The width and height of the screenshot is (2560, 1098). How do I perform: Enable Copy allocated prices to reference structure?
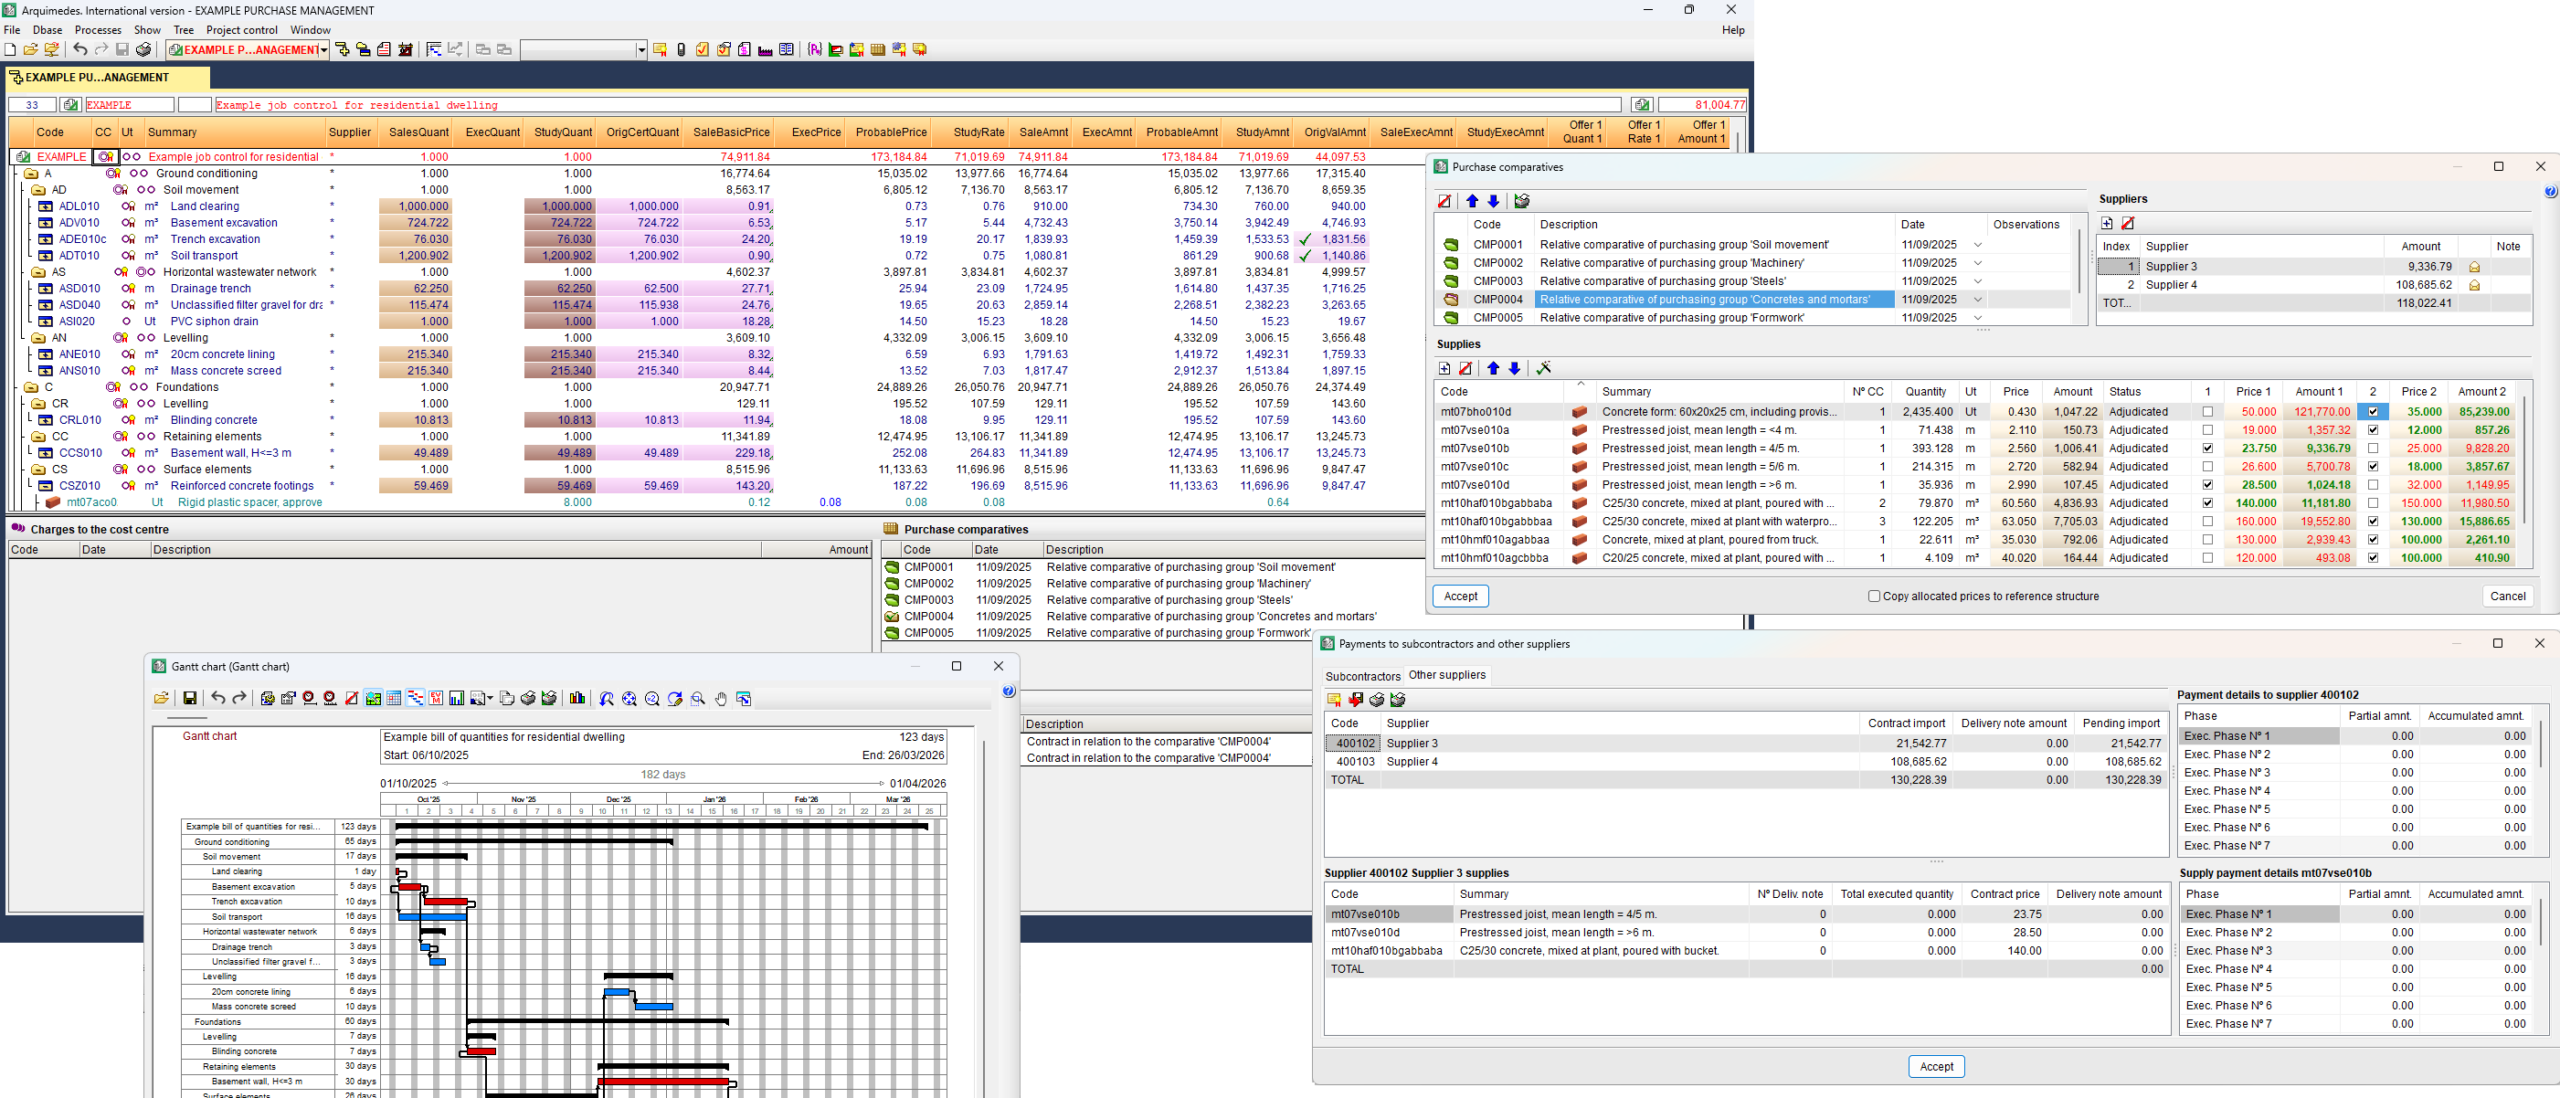coord(1874,596)
